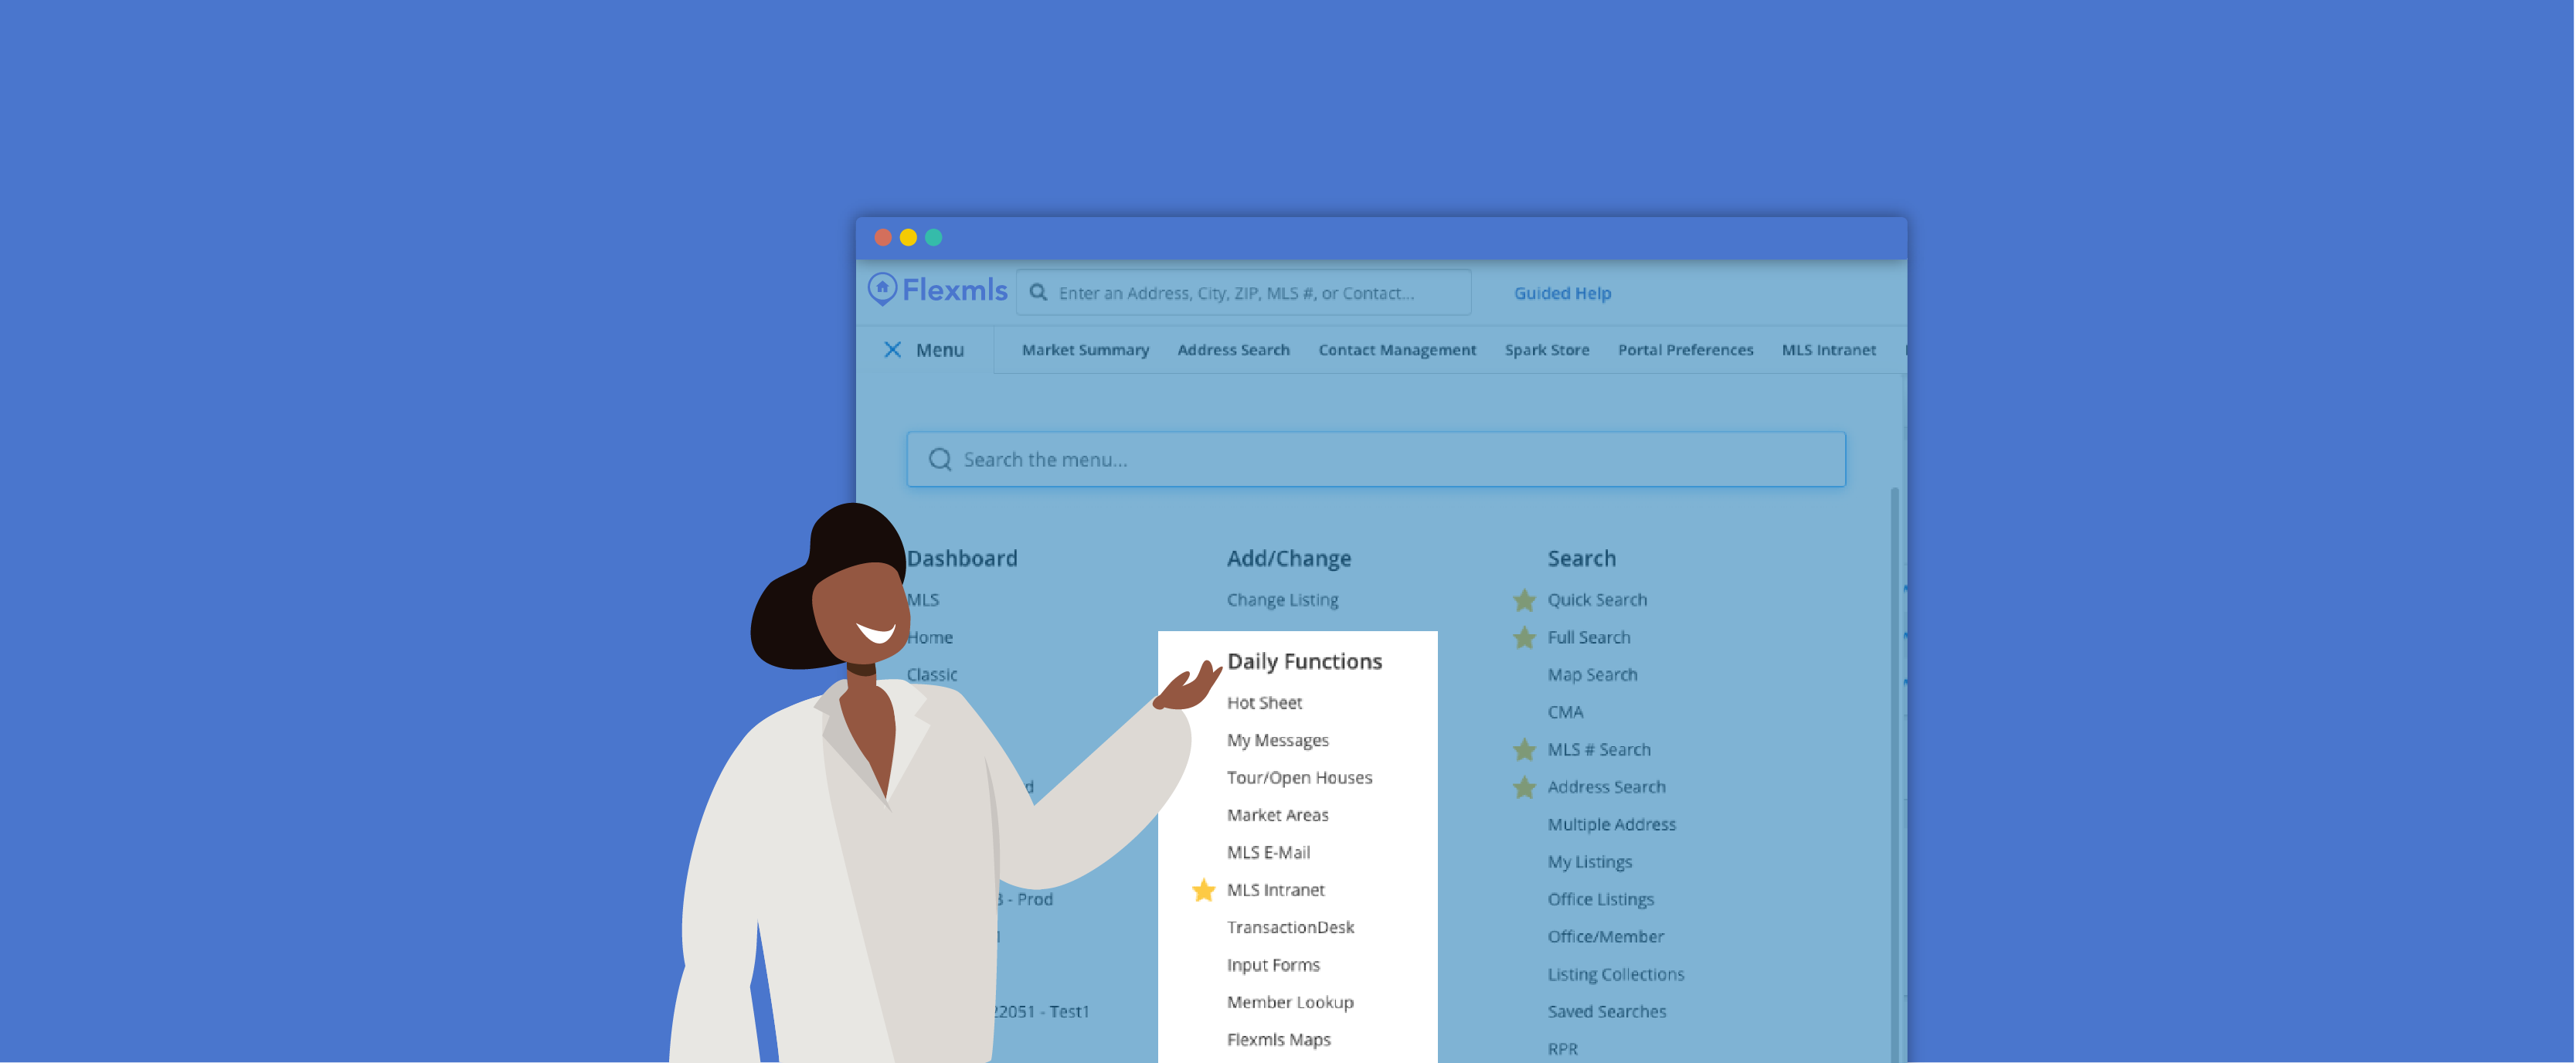Click the Add/Change section heading
This screenshot has width=2576, height=1063.
pyautogui.click(x=1288, y=558)
